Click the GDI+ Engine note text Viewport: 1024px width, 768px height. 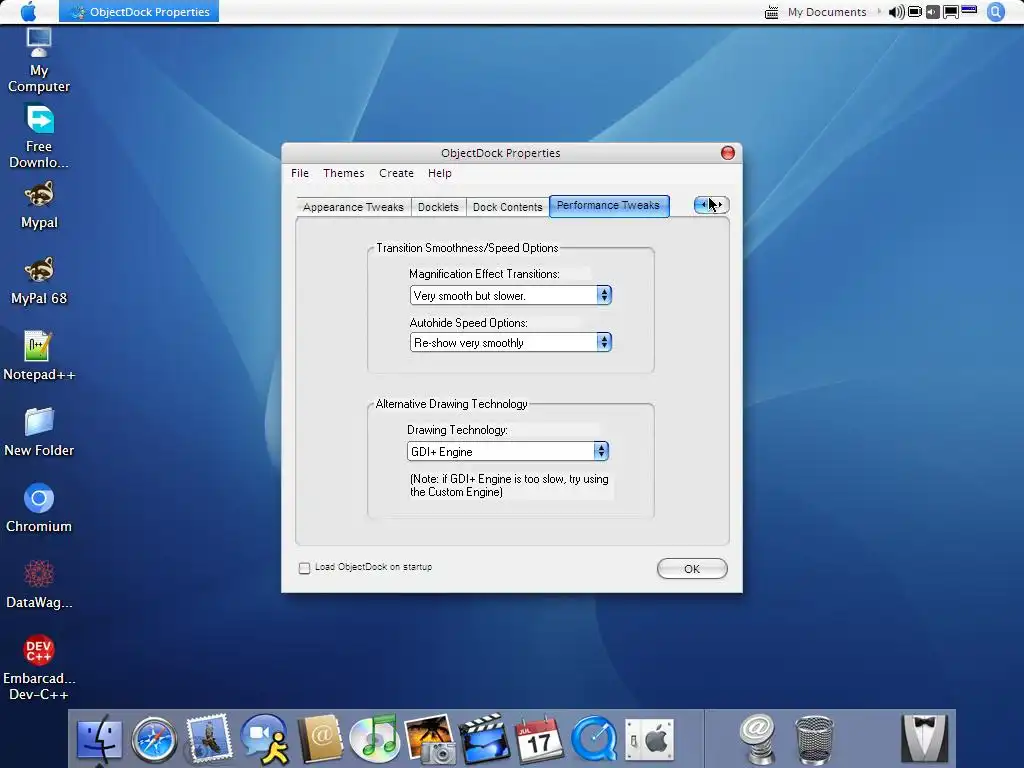[x=509, y=485]
